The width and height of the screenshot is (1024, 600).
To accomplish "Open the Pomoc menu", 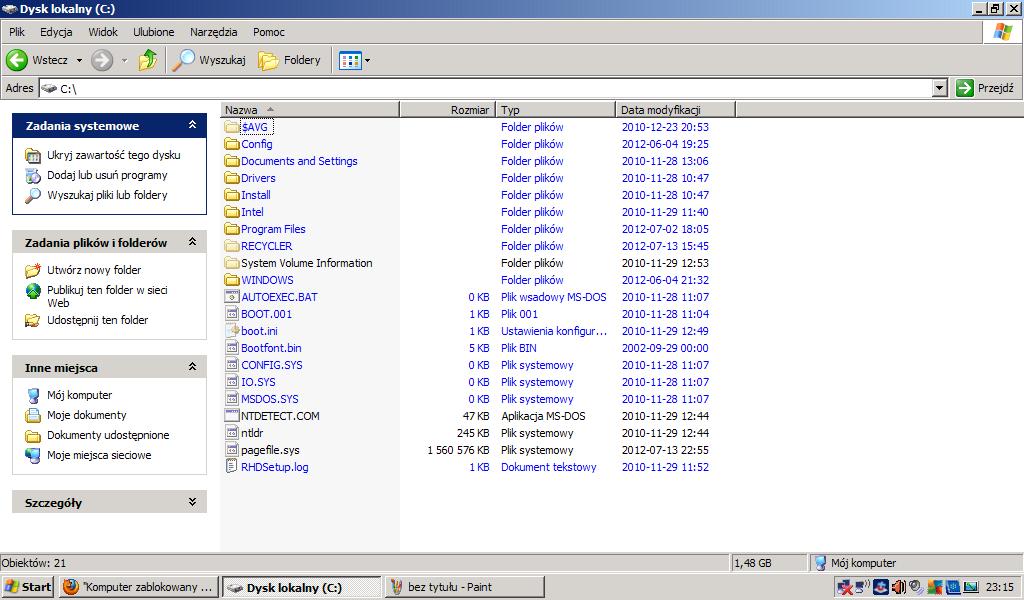I will 269,32.
